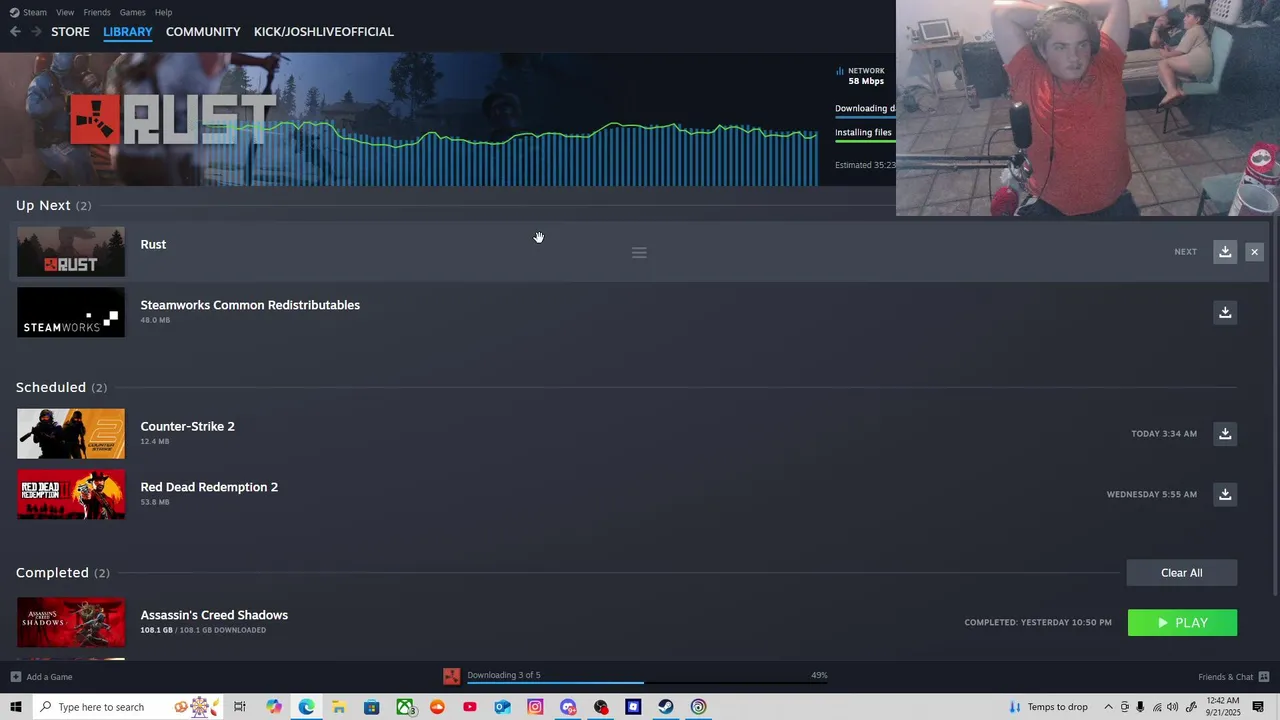Open Outlook from the taskbar
This screenshot has width=1280, height=720.
pos(502,707)
